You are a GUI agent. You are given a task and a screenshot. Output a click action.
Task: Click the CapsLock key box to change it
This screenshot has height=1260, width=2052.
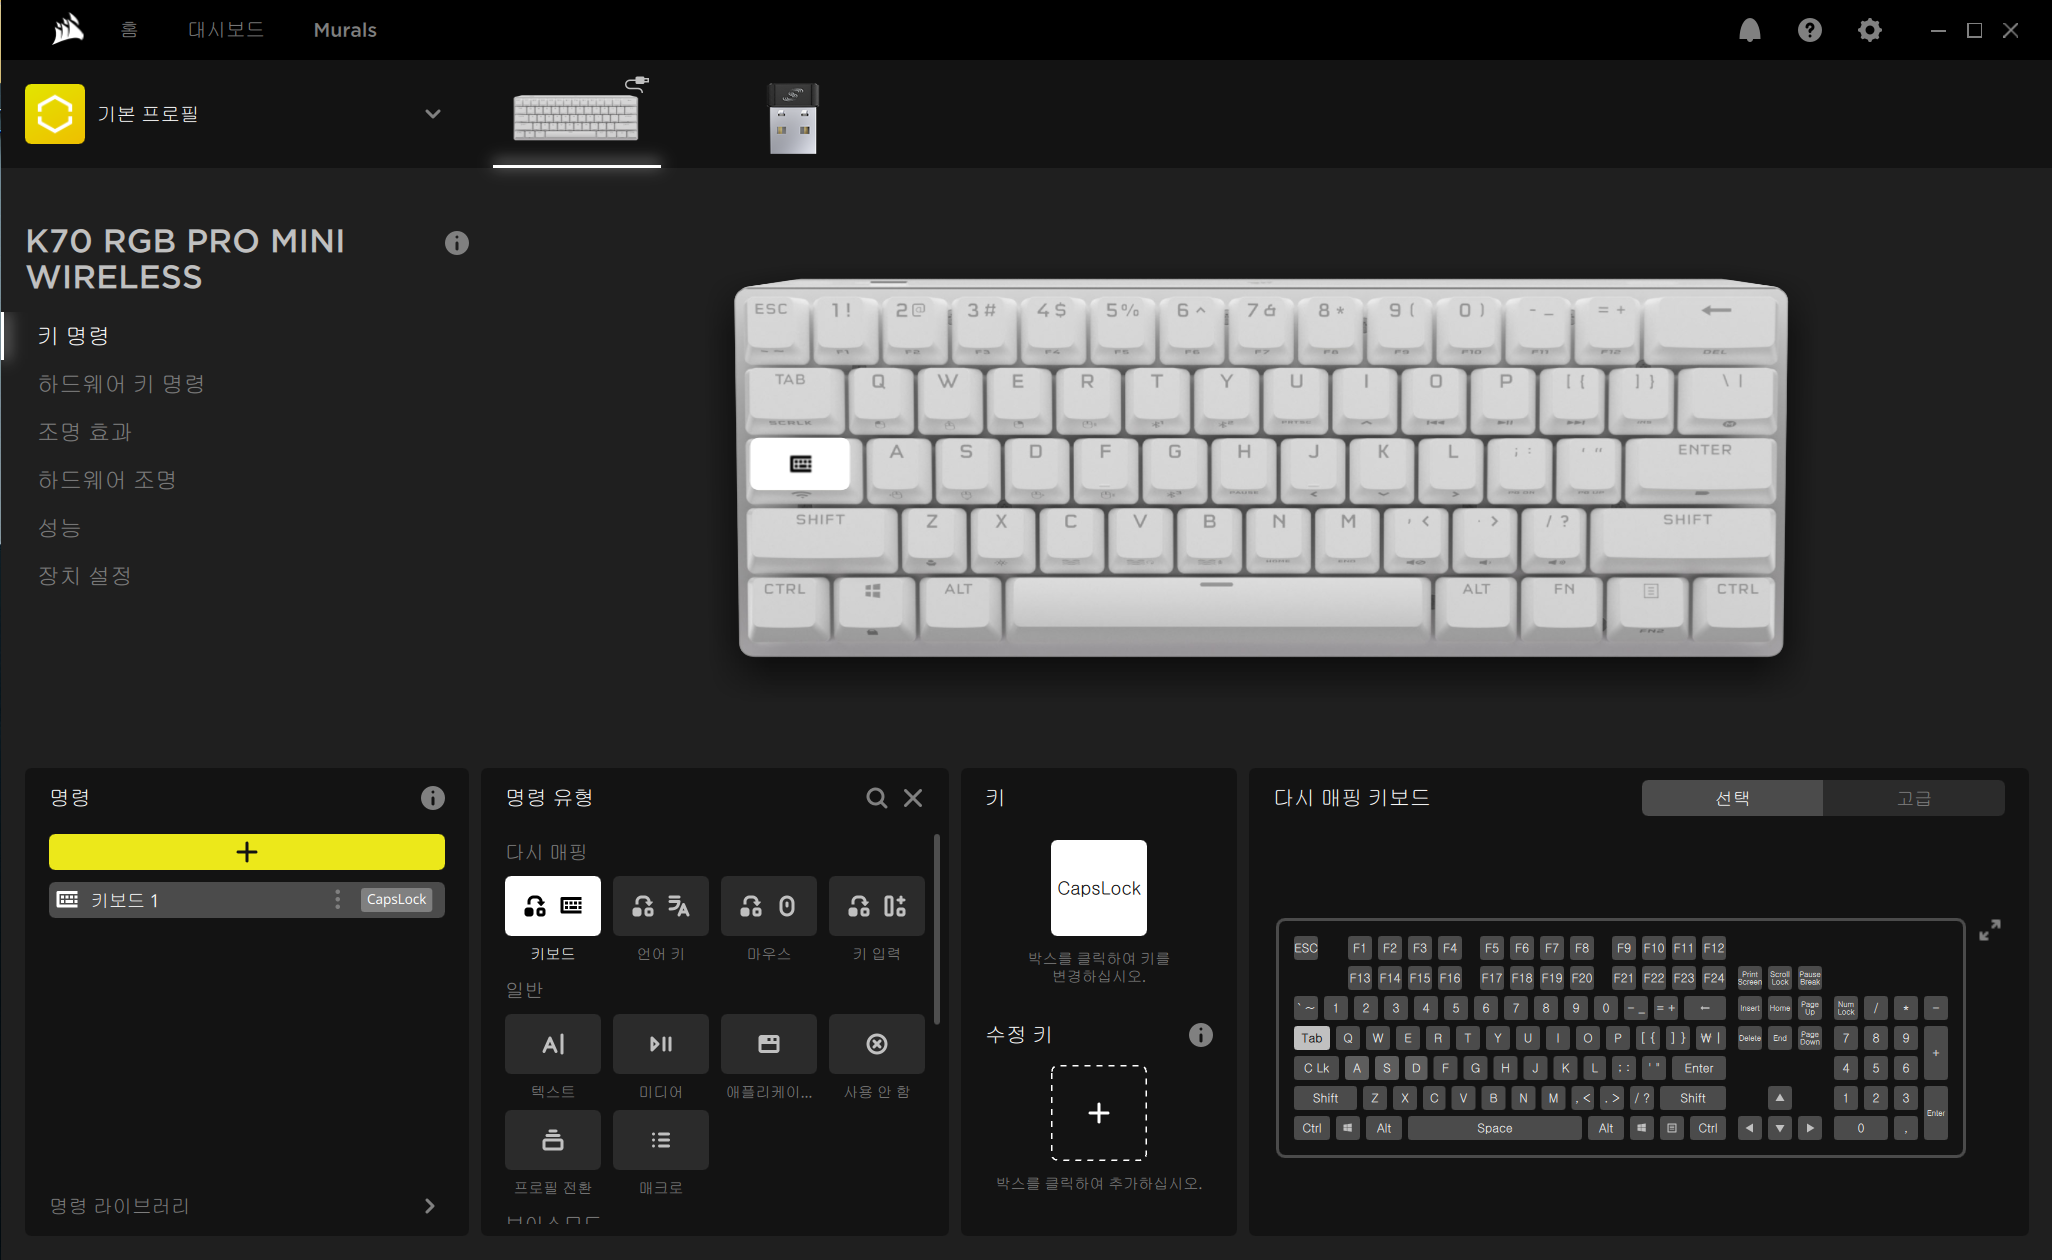point(1098,888)
